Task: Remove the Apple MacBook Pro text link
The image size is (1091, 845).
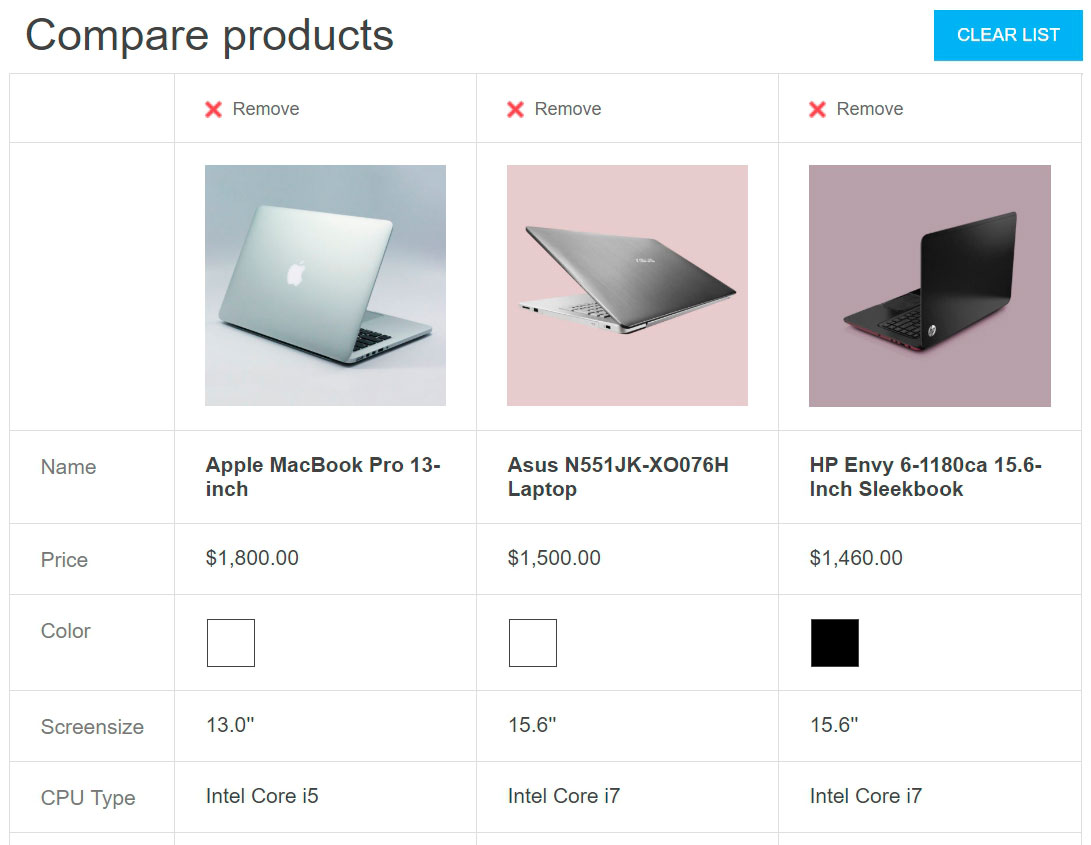Action: click(x=266, y=109)
